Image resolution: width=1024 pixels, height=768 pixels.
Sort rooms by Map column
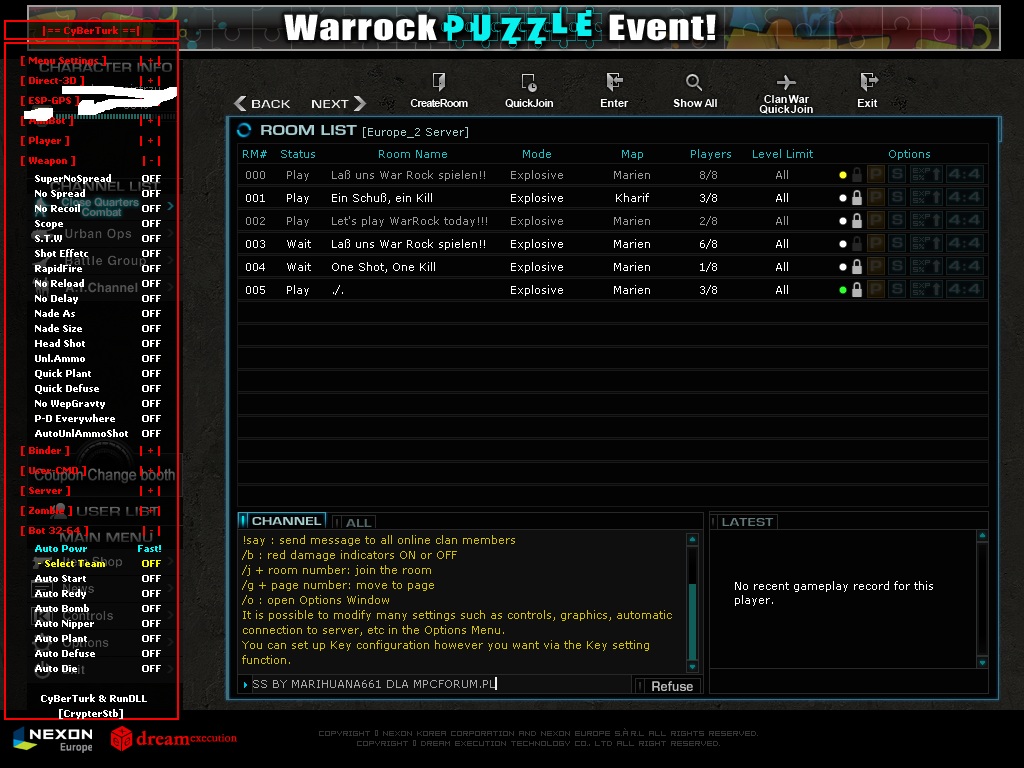pyautogui.click(x=632, y=154)
